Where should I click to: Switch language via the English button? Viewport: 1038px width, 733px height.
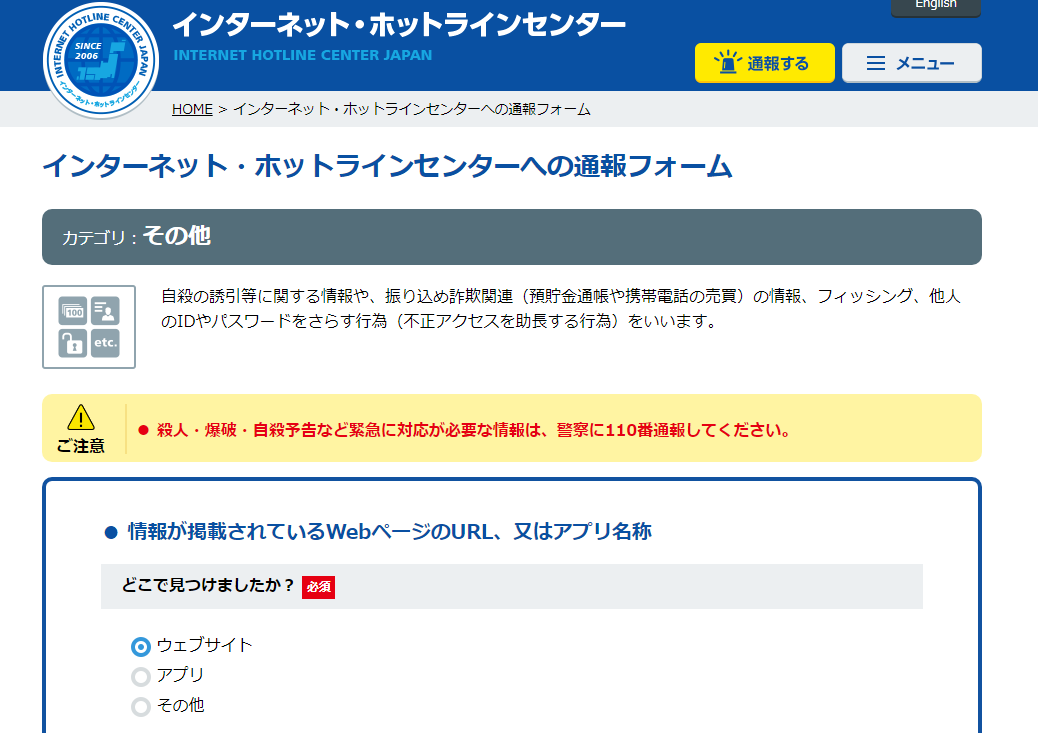935,7
